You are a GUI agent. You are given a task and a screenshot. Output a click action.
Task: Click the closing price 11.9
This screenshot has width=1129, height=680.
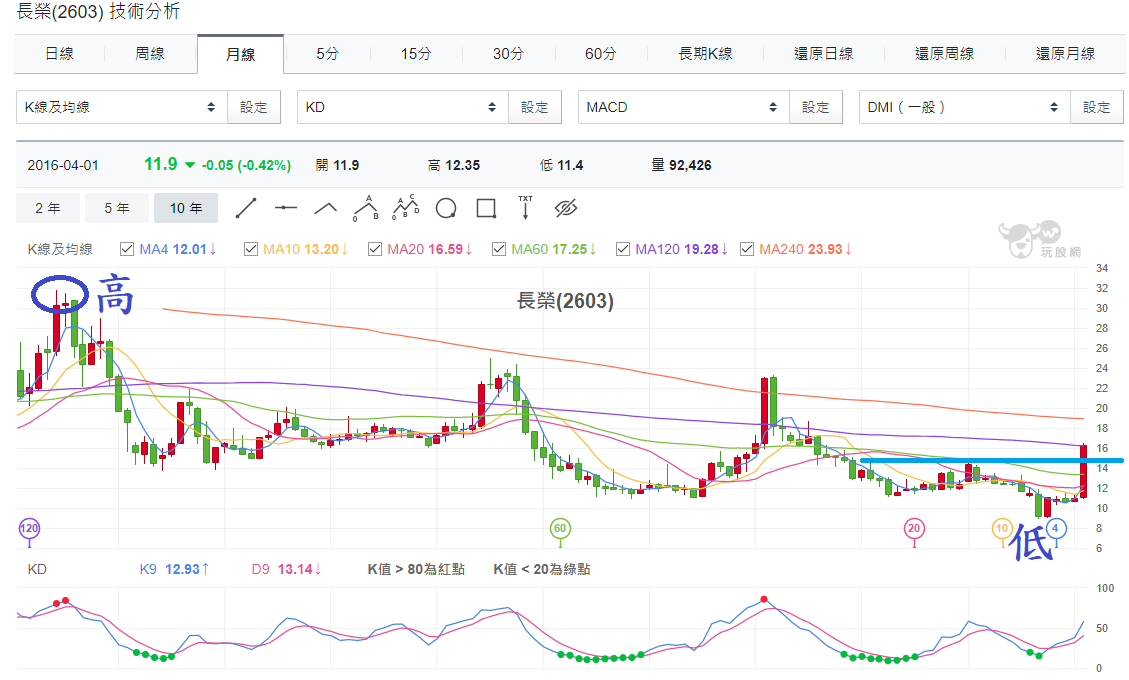[x=161, y=164]
